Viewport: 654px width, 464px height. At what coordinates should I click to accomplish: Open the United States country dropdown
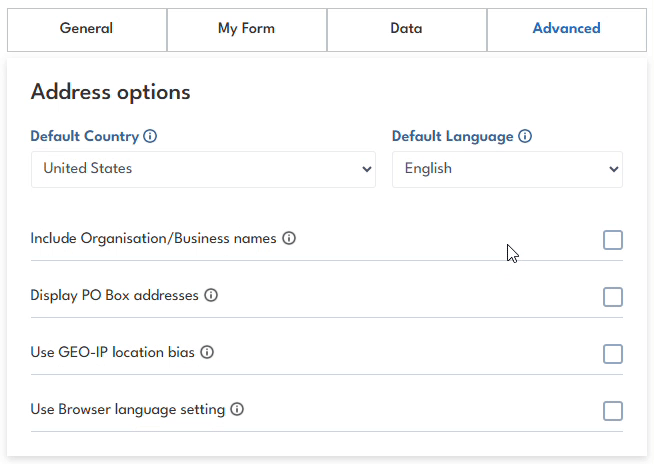pos(203,169)
